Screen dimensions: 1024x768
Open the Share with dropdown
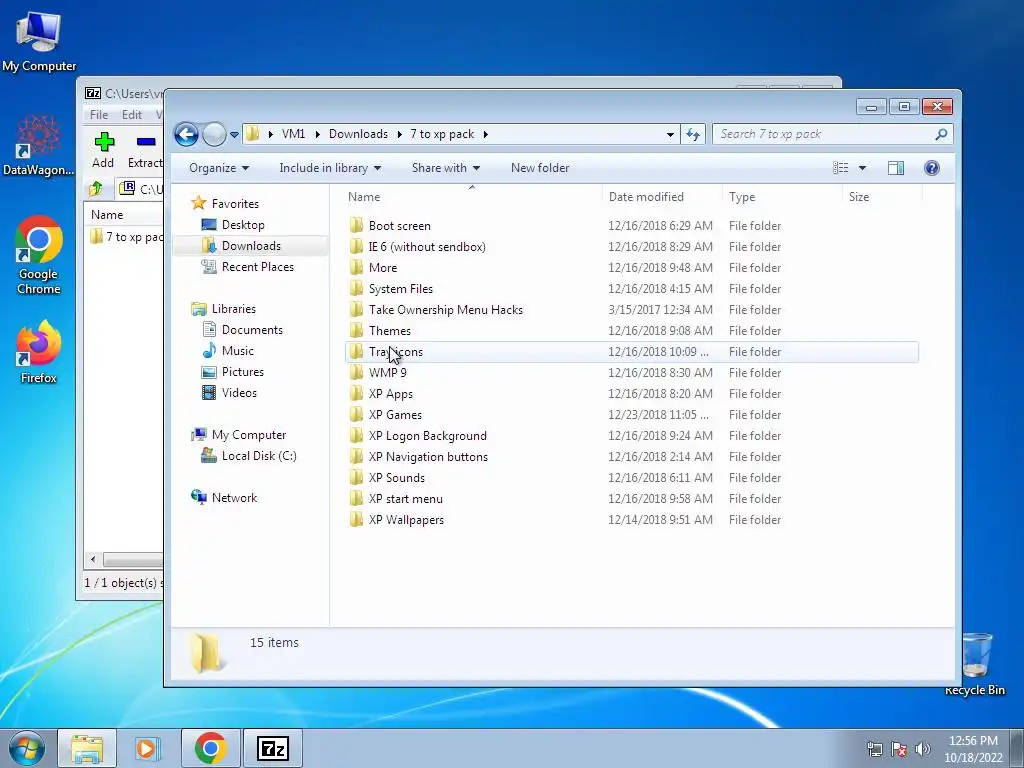point(445,168)
